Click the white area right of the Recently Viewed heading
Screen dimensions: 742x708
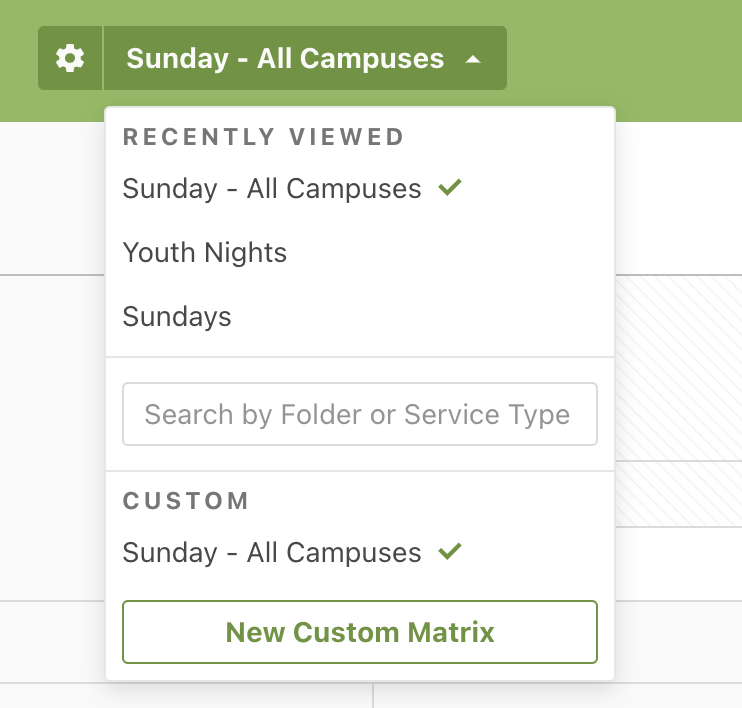pyautogui.click(x=510, y=137)
